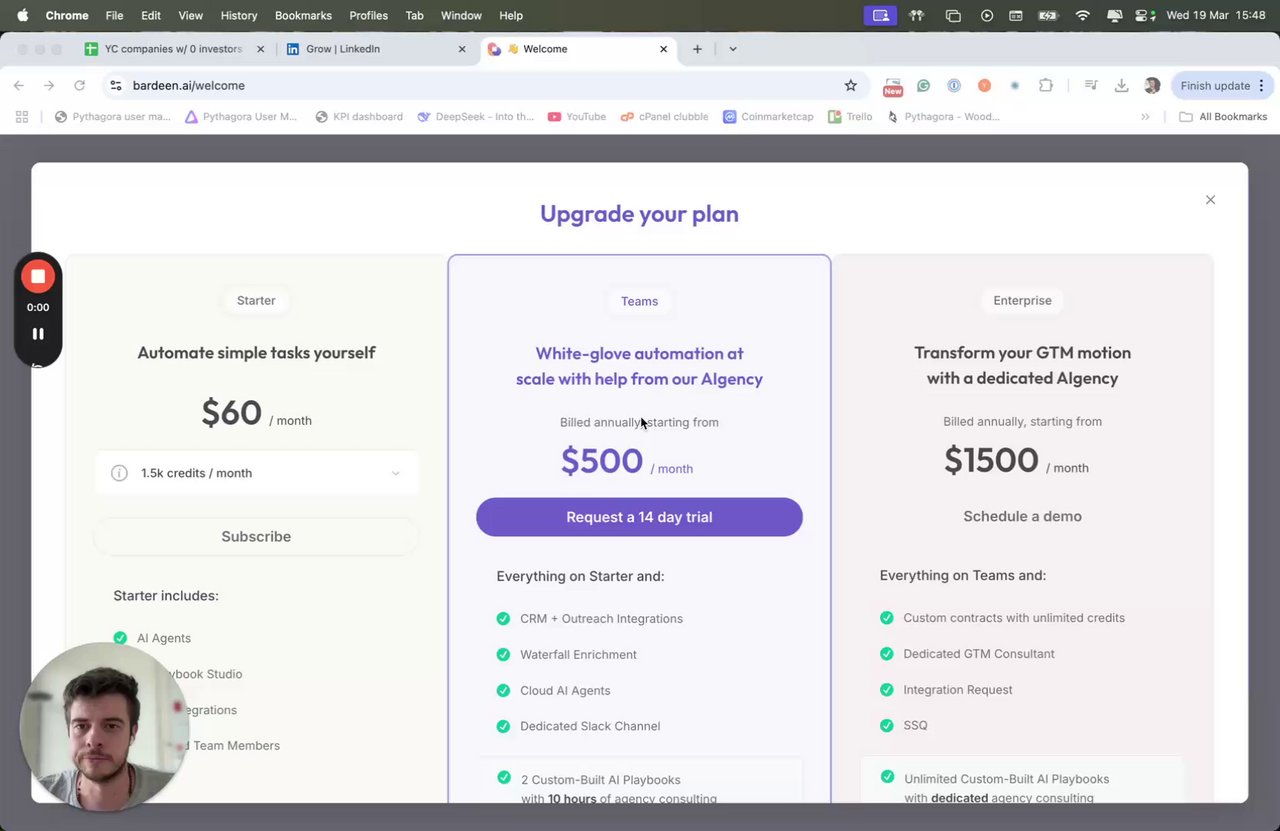Open the tab search dropdown arrow
The height and width of the screenshot is (831, 1280).
click(732, 49)
